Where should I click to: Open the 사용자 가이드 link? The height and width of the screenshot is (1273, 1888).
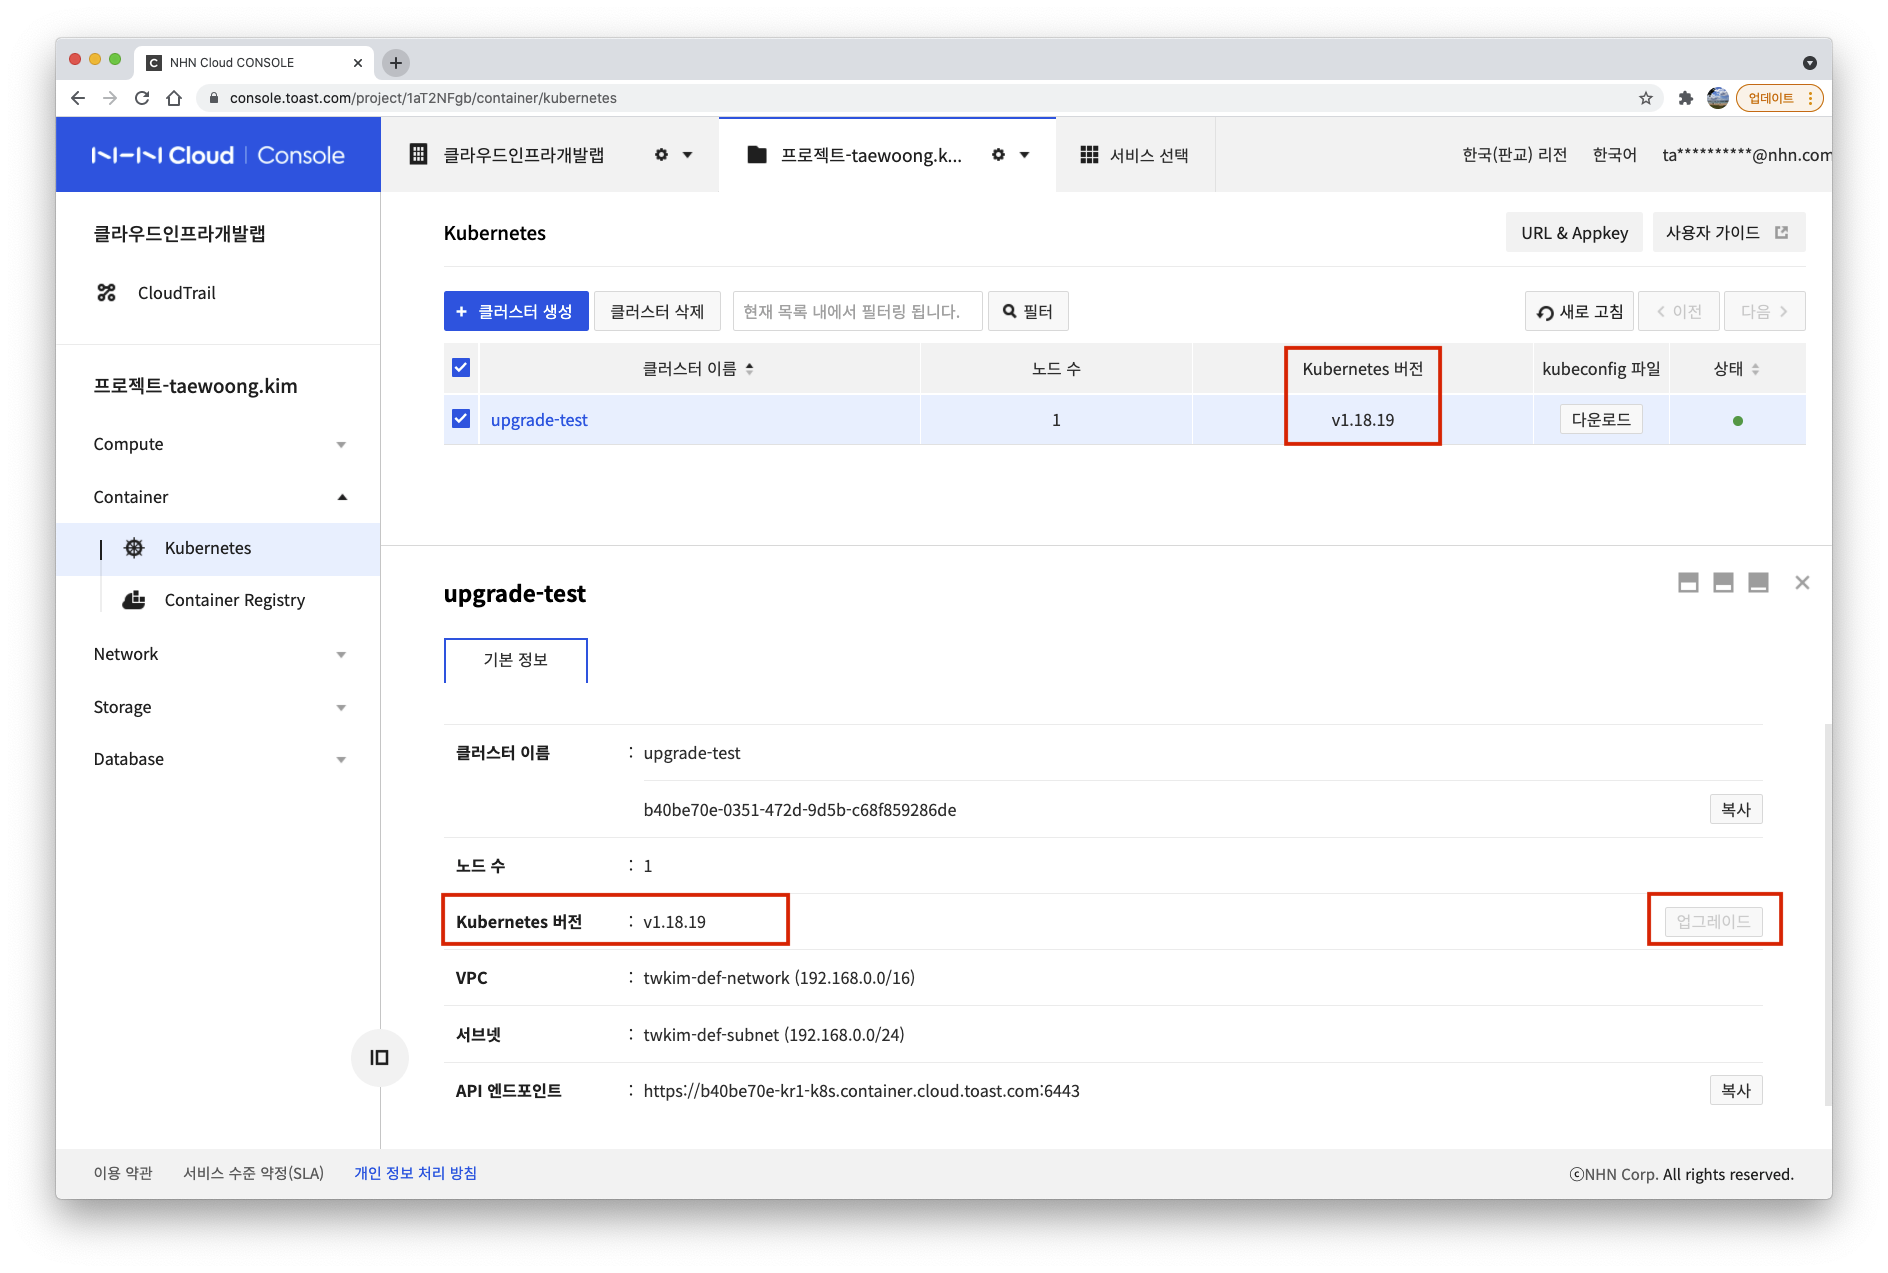coord(1728,233)
